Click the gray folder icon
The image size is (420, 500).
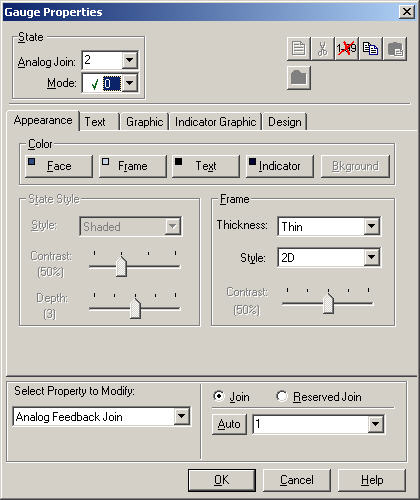click(x=299, y=78)
